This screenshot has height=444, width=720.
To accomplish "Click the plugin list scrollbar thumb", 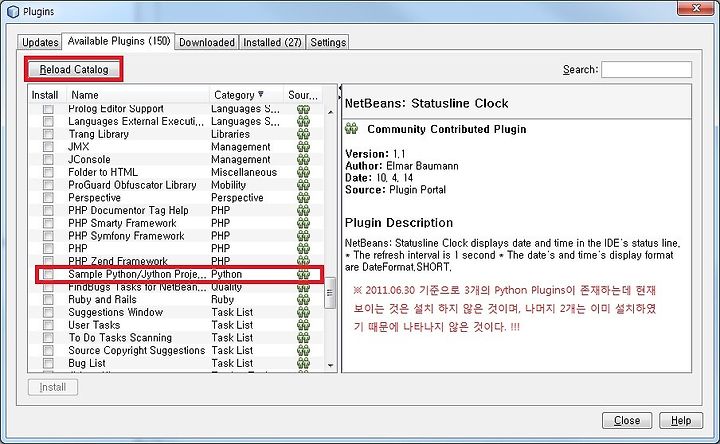I will (x=330, y=292).
